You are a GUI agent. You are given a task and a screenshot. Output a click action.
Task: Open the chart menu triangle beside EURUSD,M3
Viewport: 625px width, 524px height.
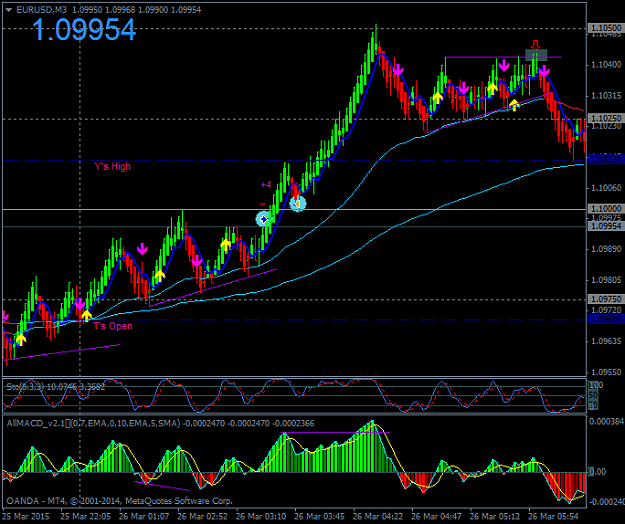(x=9, y=10)
